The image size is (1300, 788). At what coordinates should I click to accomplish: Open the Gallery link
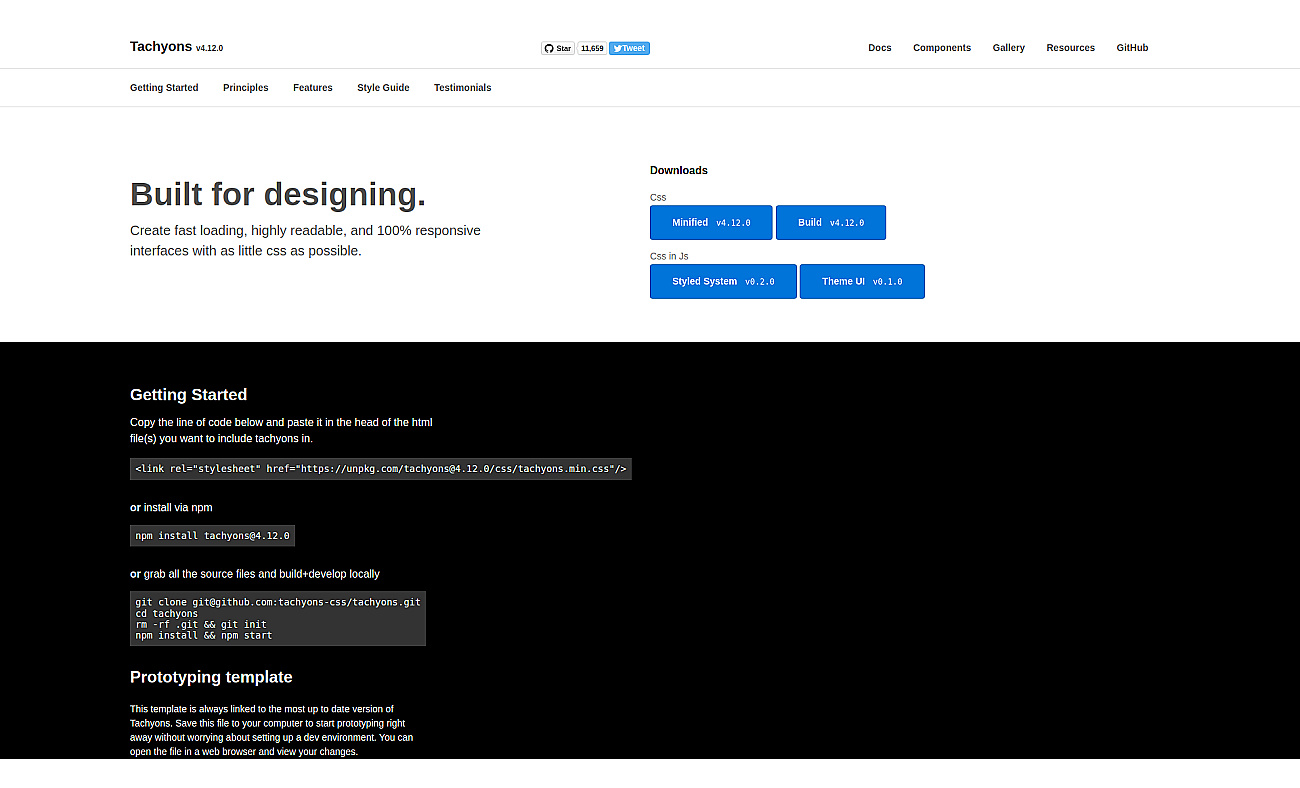click(1009, 48)
